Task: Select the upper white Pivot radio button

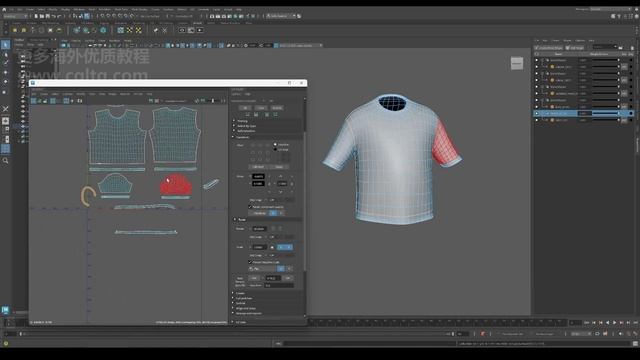Action: pyautogui.click(x=275, y=144)
